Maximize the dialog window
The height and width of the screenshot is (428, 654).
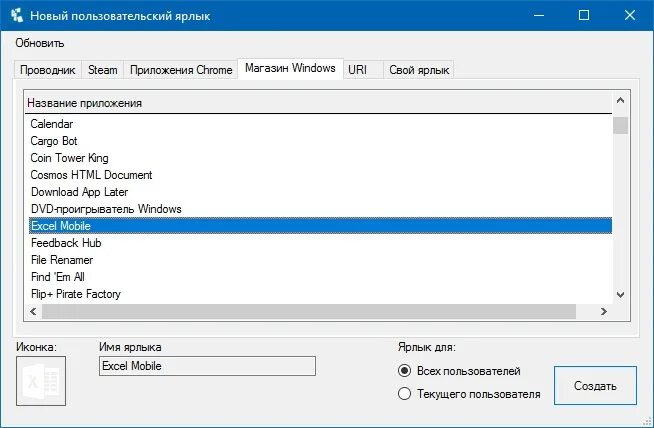coord(584,15)
